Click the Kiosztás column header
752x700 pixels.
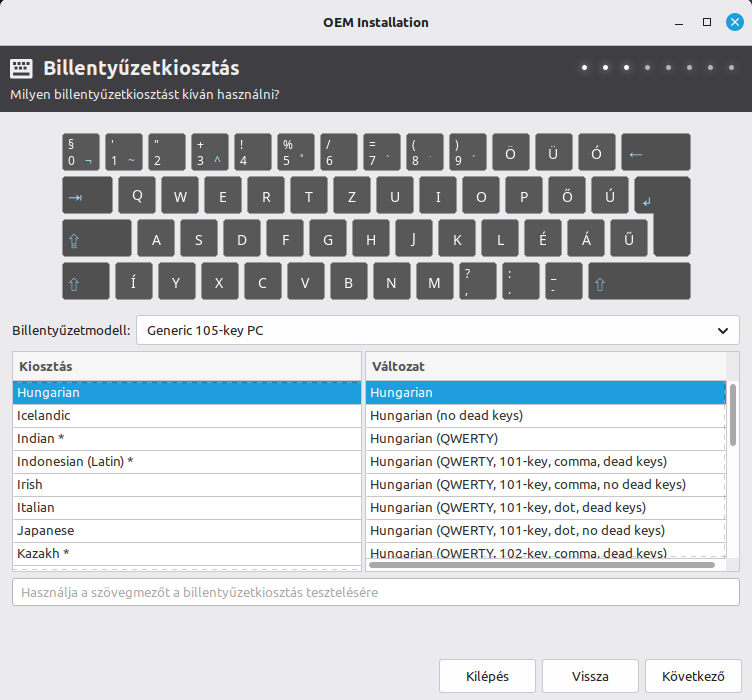point(186,366)
